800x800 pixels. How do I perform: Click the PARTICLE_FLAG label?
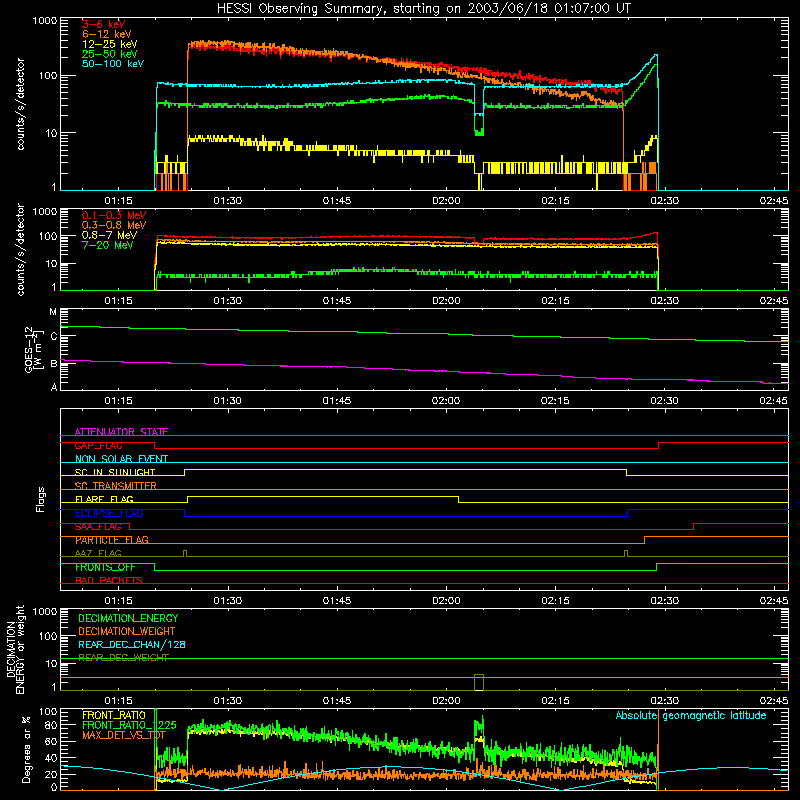(112, 540)
